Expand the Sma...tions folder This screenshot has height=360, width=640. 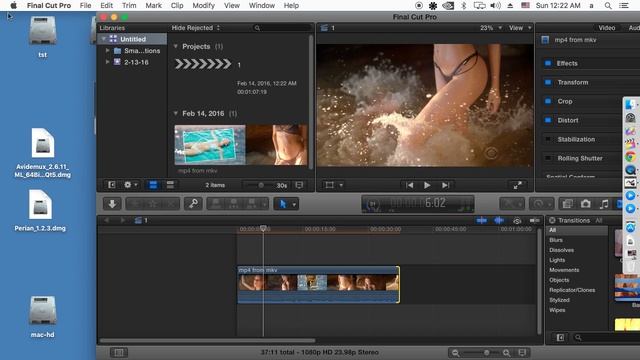[x=107, y=51]
